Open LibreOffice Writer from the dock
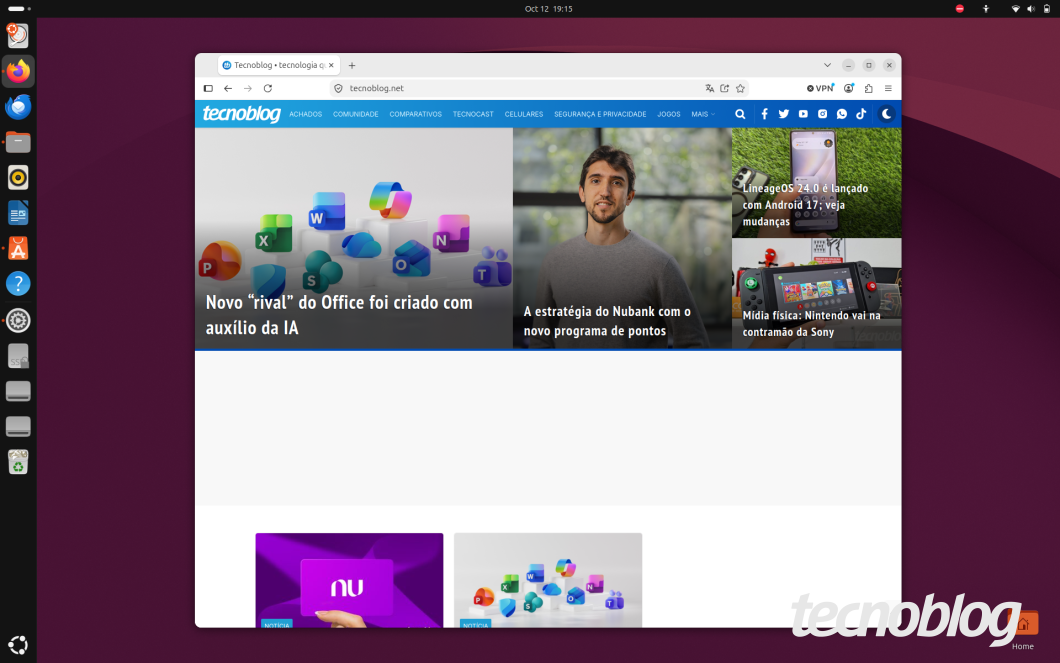 pos(18,214)
